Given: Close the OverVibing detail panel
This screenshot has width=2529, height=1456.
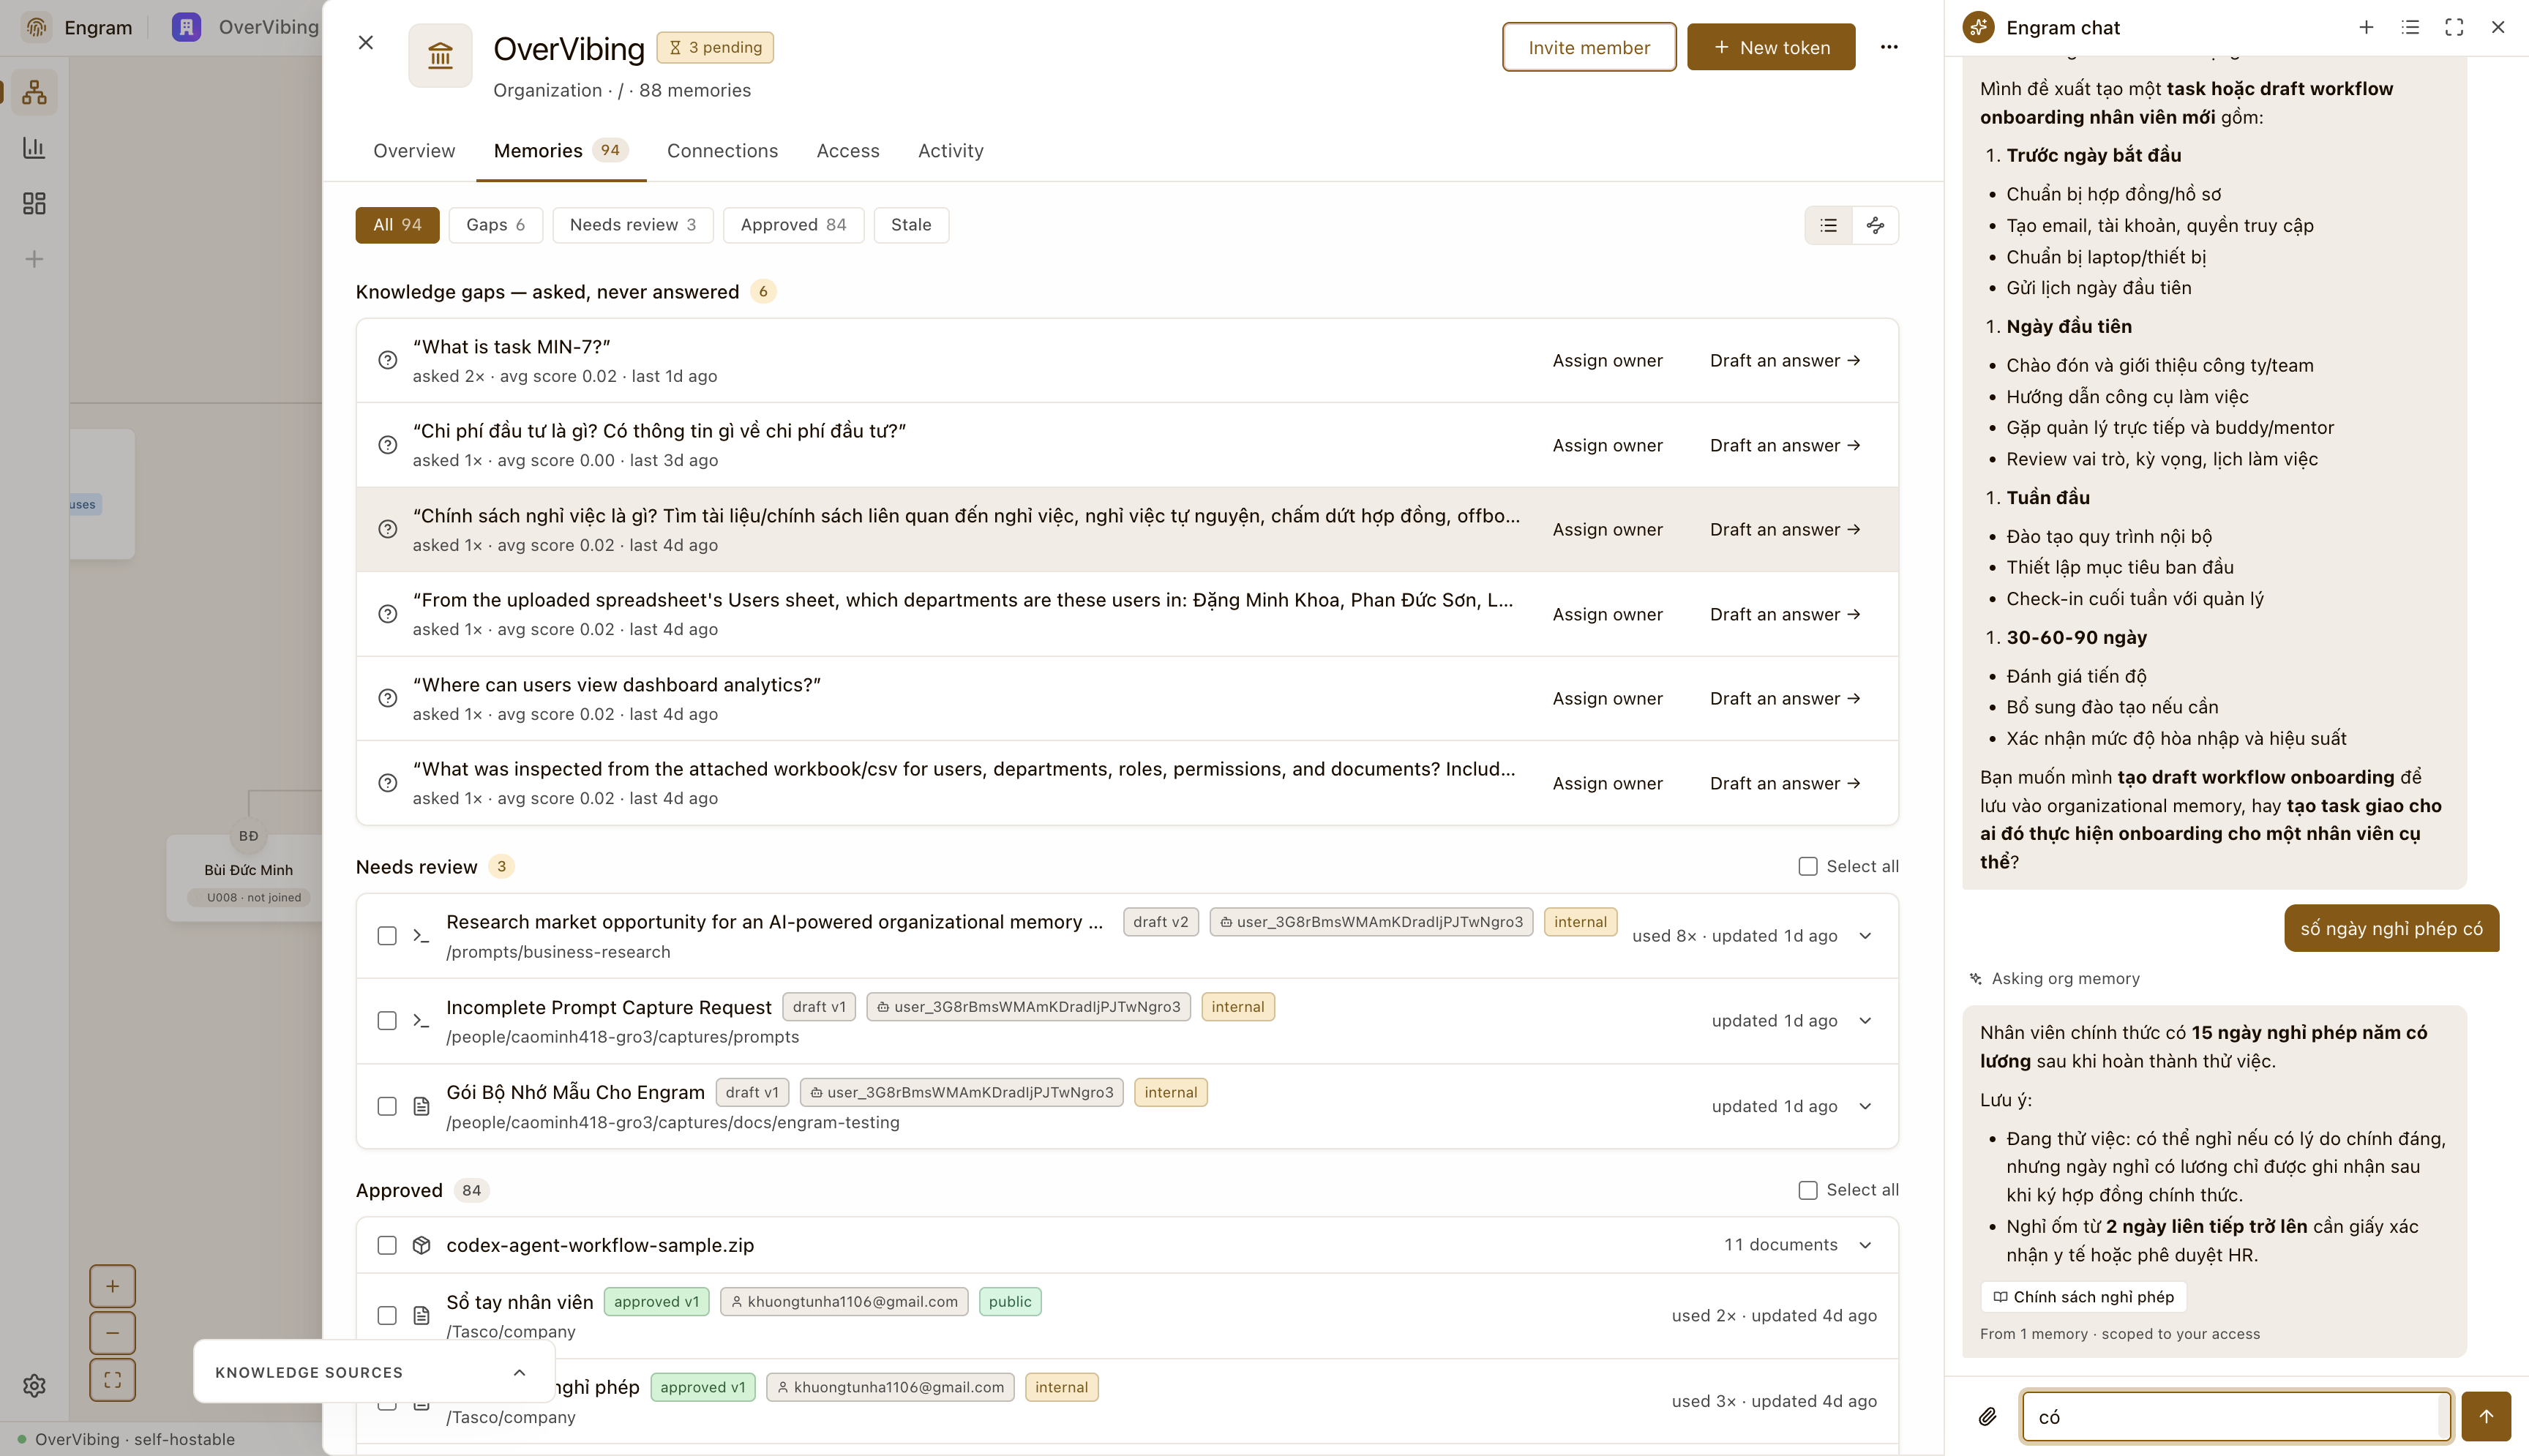Looking at the screenshot, I should point(366,42).
